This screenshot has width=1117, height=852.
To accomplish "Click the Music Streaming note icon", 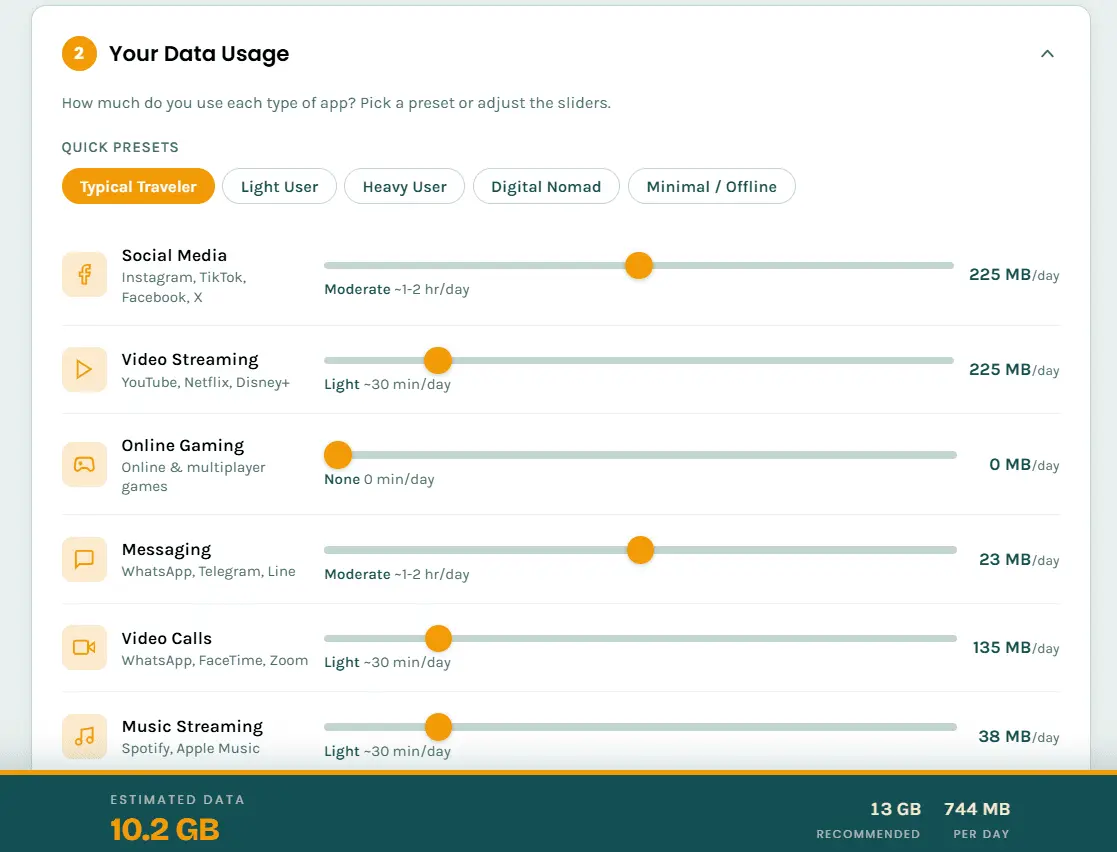I will point(84,736).
